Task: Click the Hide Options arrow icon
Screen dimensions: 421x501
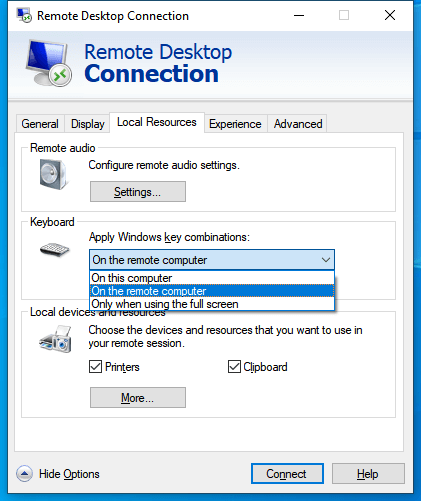Action: pos(24,474)
